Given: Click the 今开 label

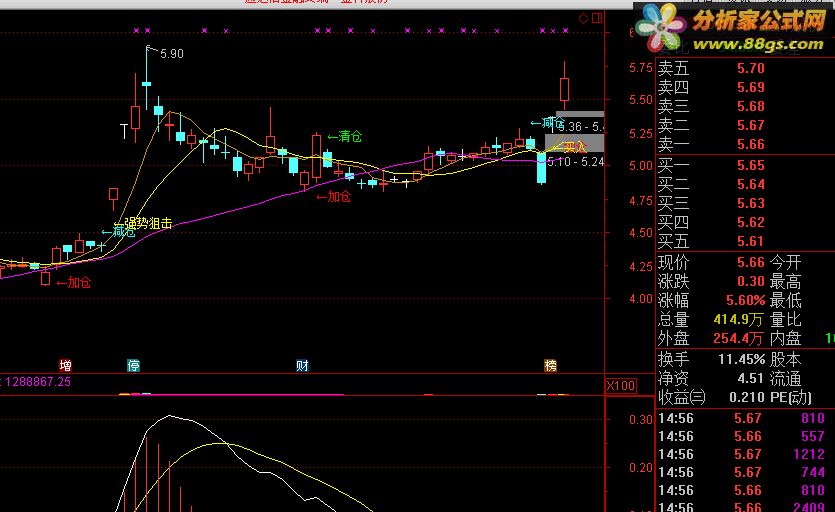Looking at the screenshot, I should pos(785,262).
